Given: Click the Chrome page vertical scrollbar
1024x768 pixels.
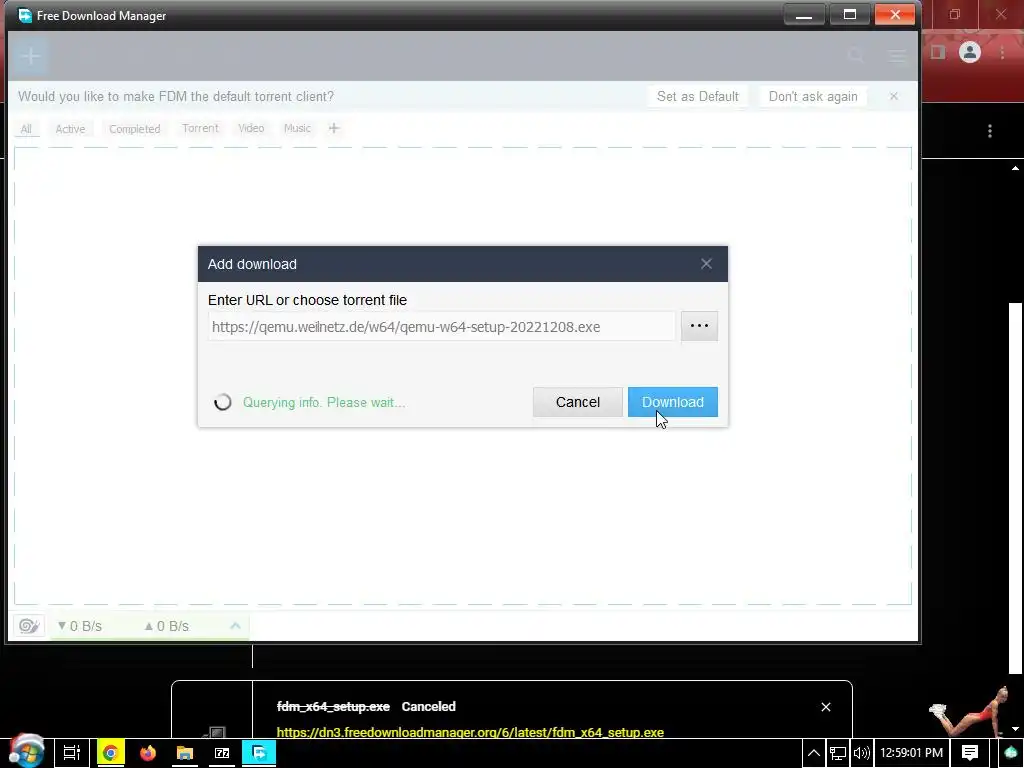Looking at the screenshot, I should point(1015,488).
